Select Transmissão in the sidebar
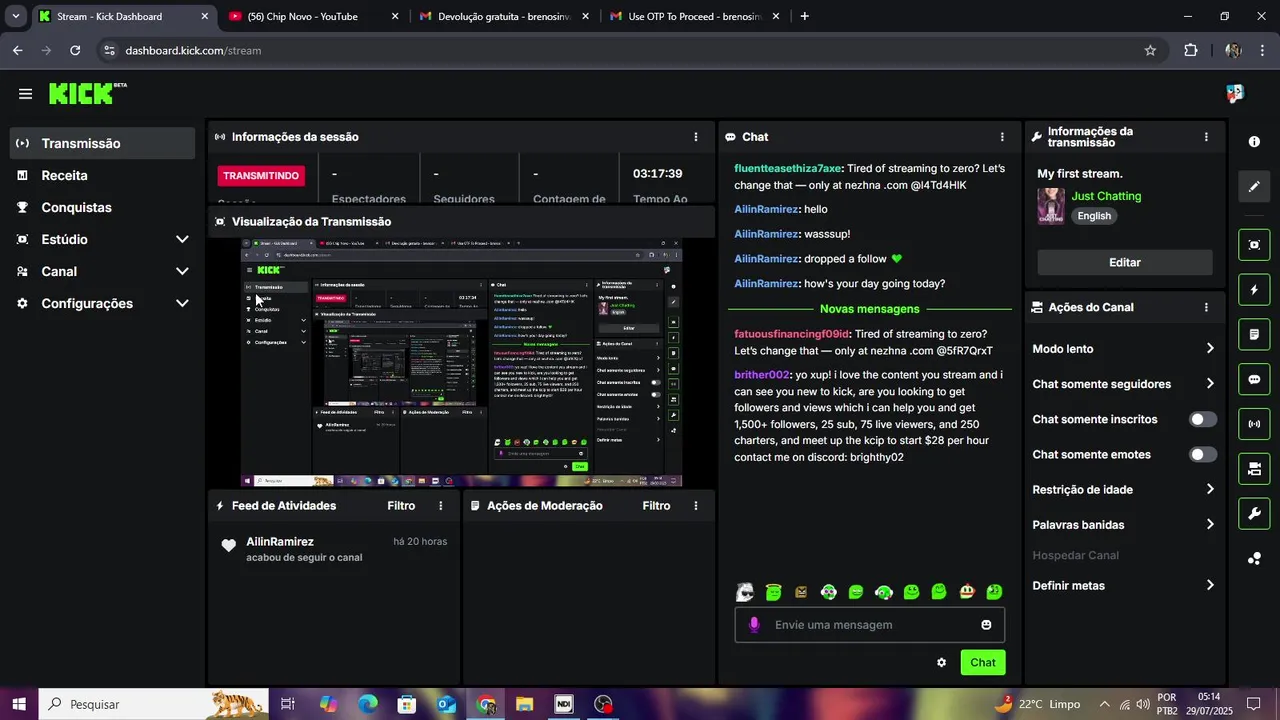 click(102, 143)
